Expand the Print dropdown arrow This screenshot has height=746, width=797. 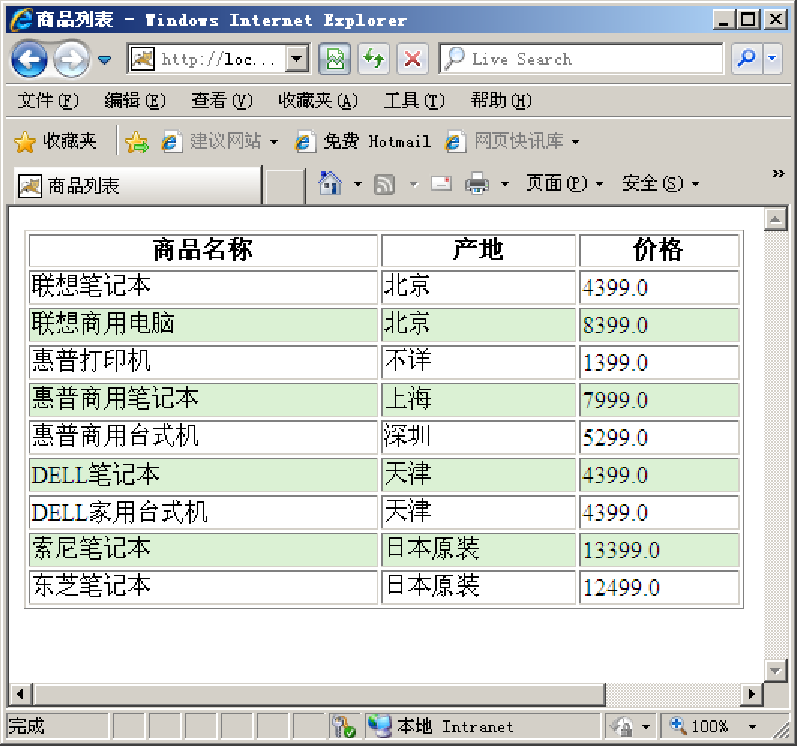click(505, 184)
